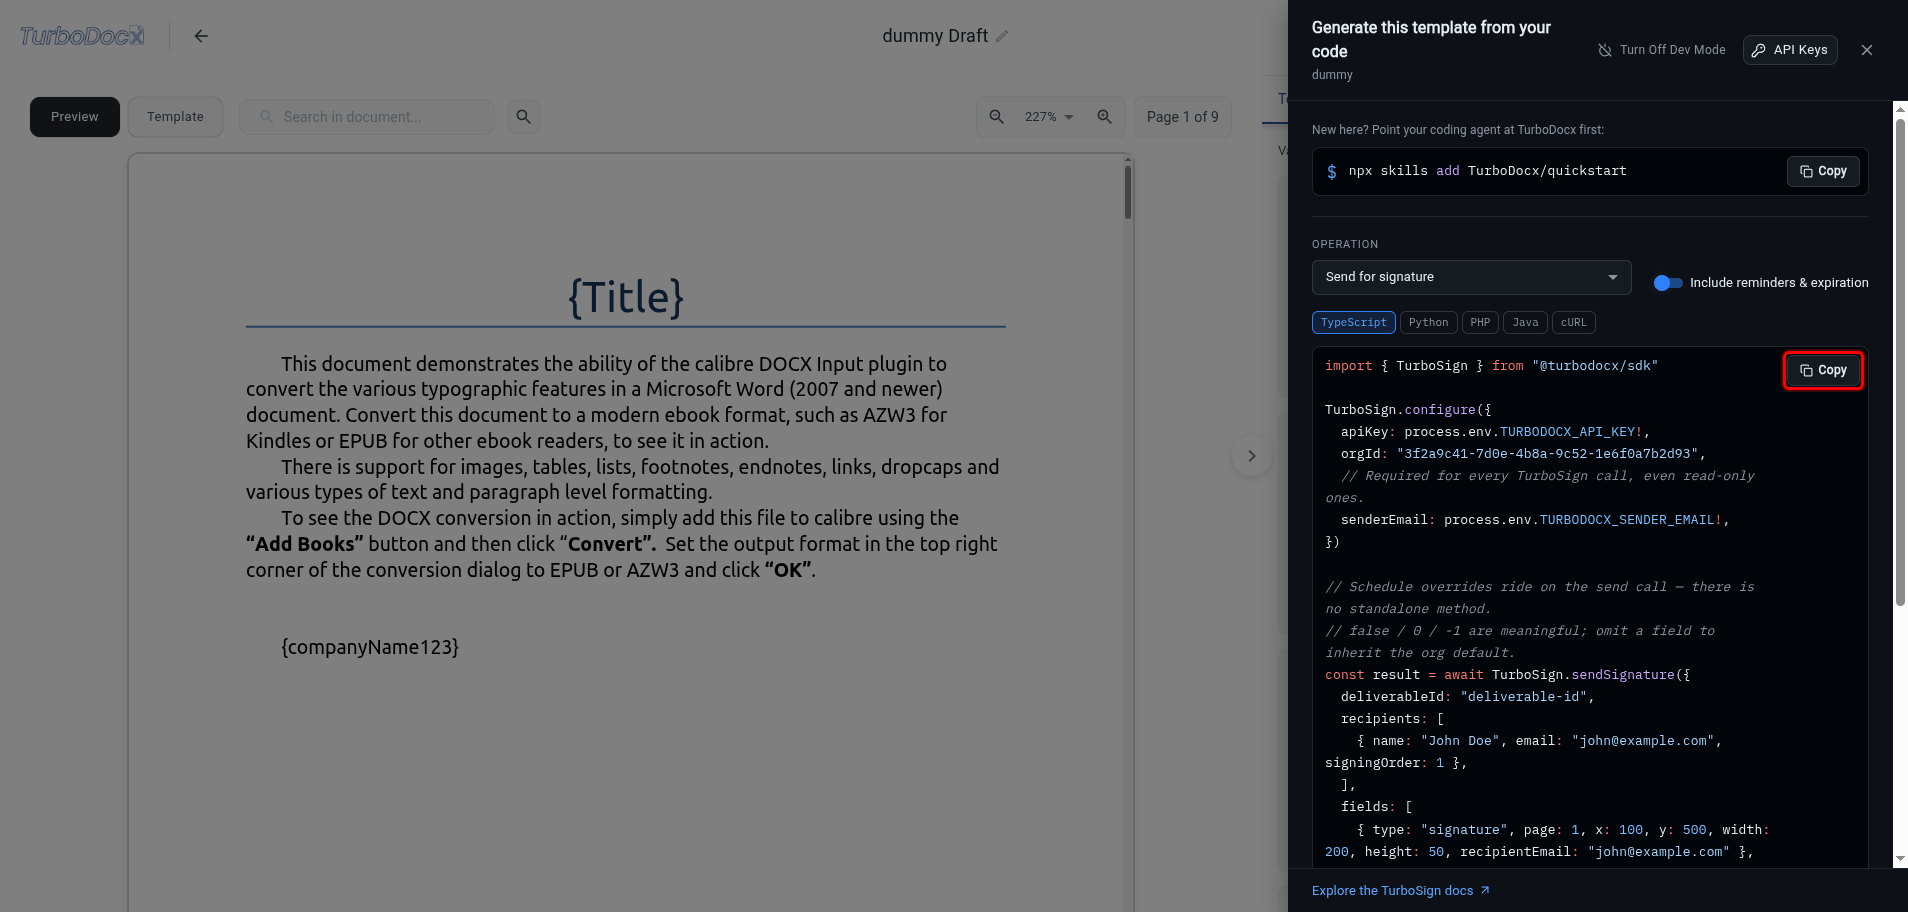This screenshot has width=1908, height=912.
Task: Open Explore the TurboSign docs link
Action: [1400, 891]
